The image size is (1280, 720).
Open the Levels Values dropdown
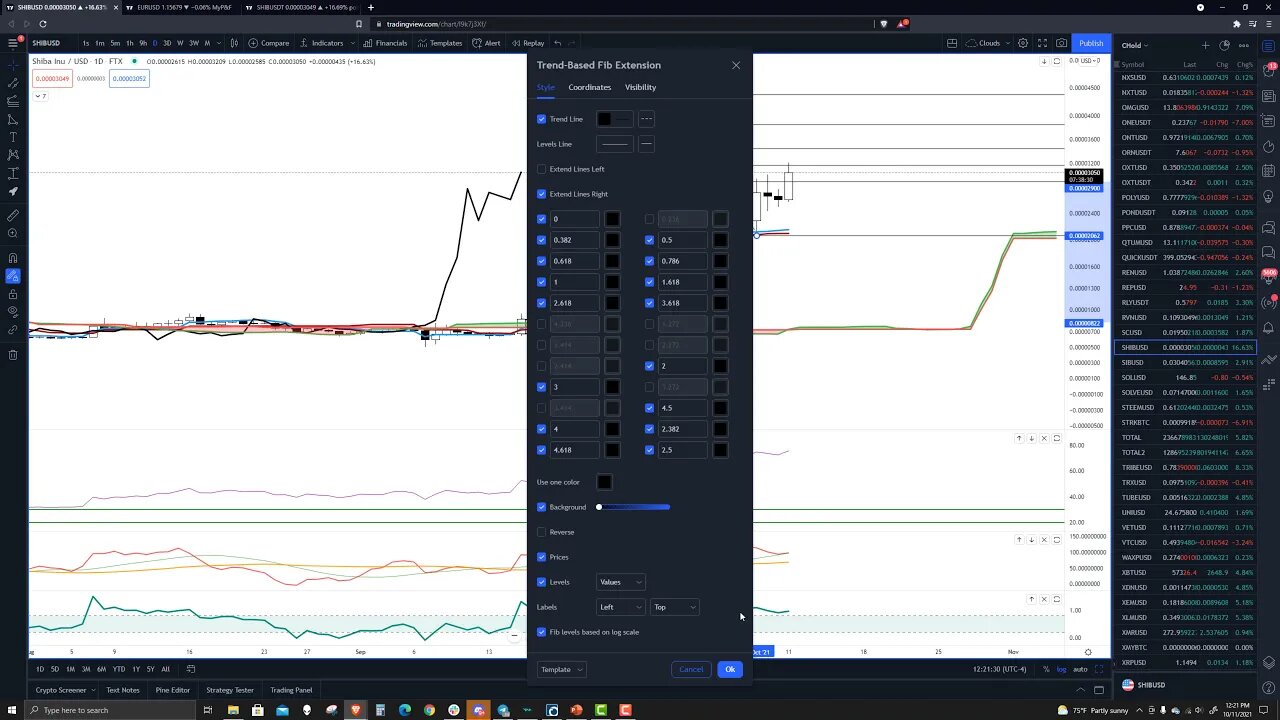coord(620,582)
